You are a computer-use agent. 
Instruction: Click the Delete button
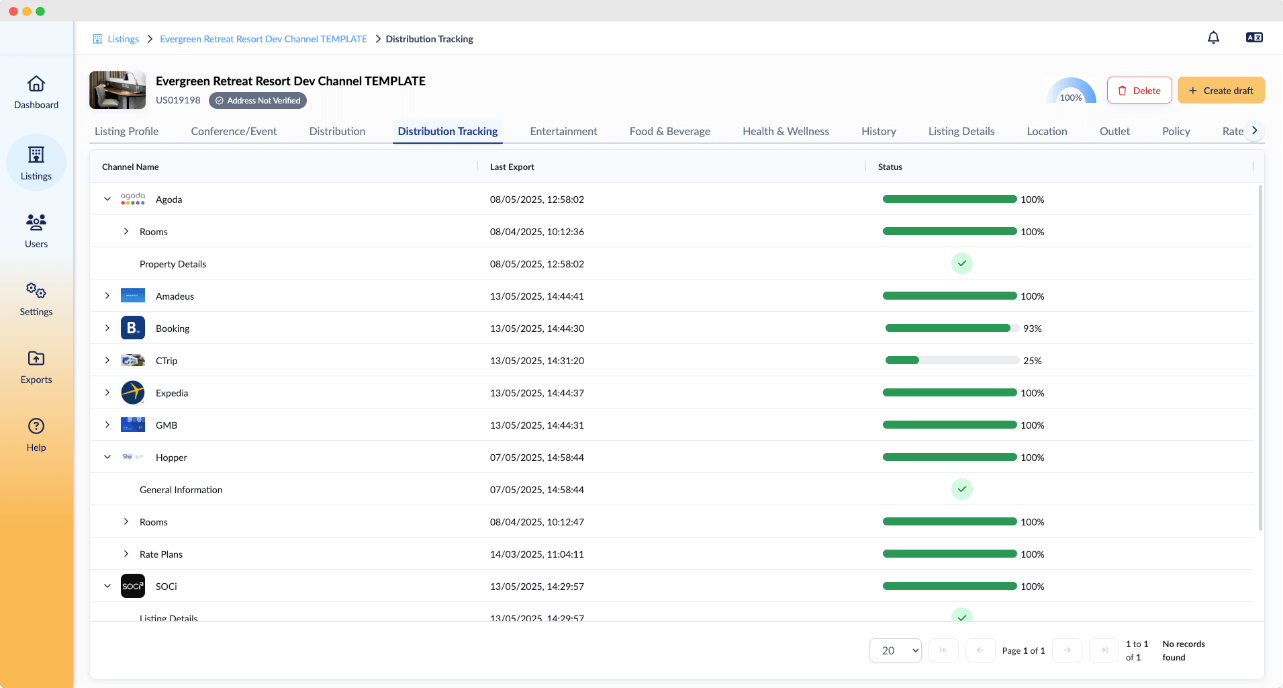[x=1139, y=90]
